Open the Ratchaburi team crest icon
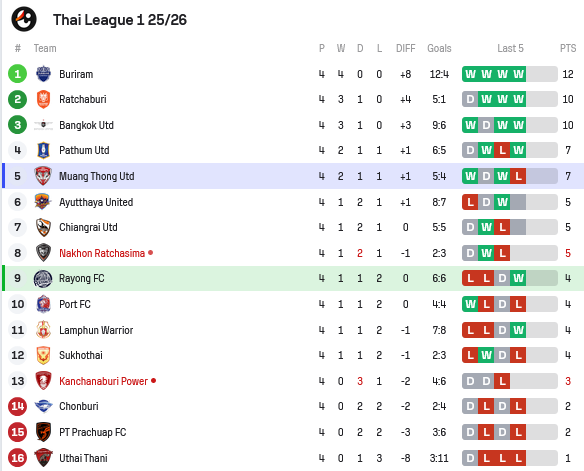 point(44,99)
